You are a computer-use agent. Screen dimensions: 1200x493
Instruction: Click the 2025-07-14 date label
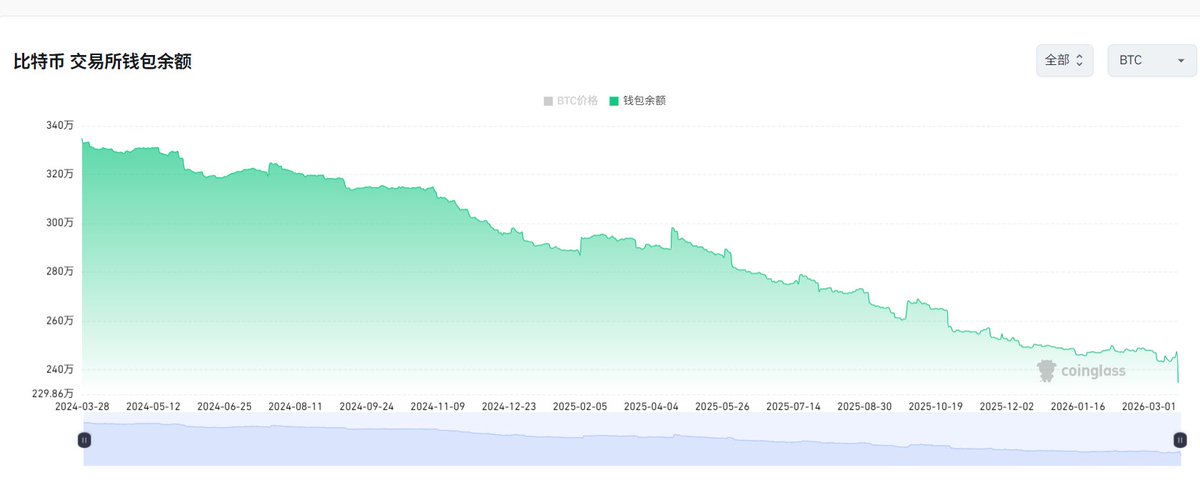tap(793, 407)
